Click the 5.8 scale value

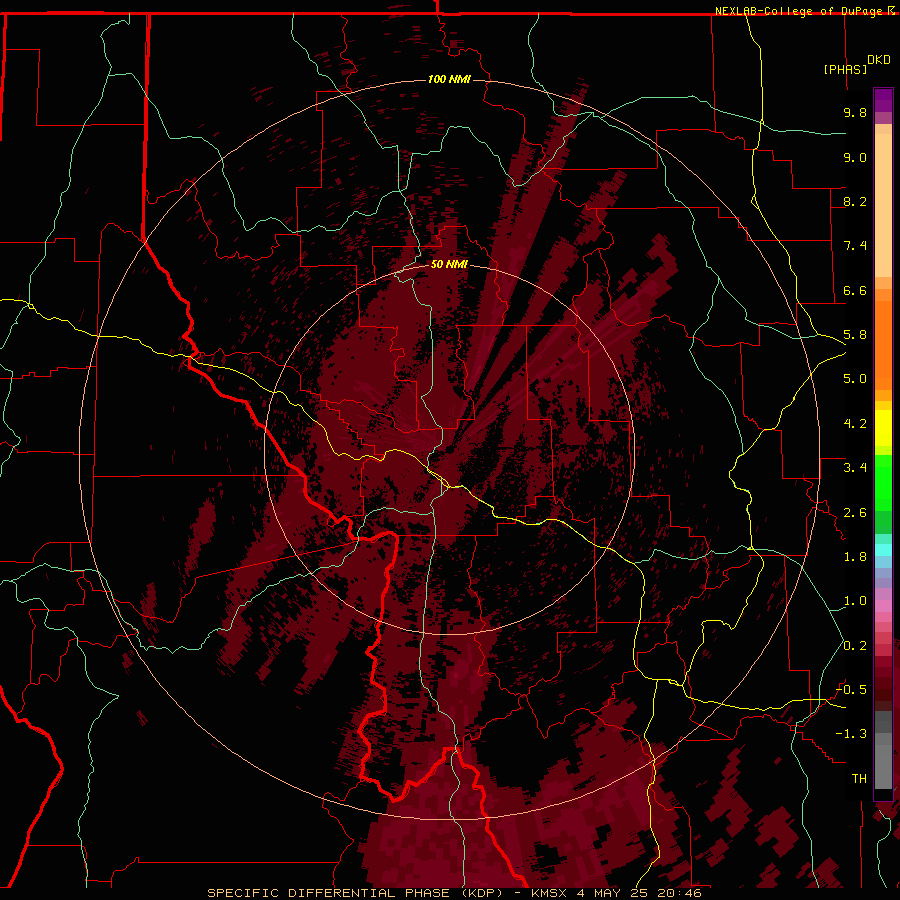[855, 335]
